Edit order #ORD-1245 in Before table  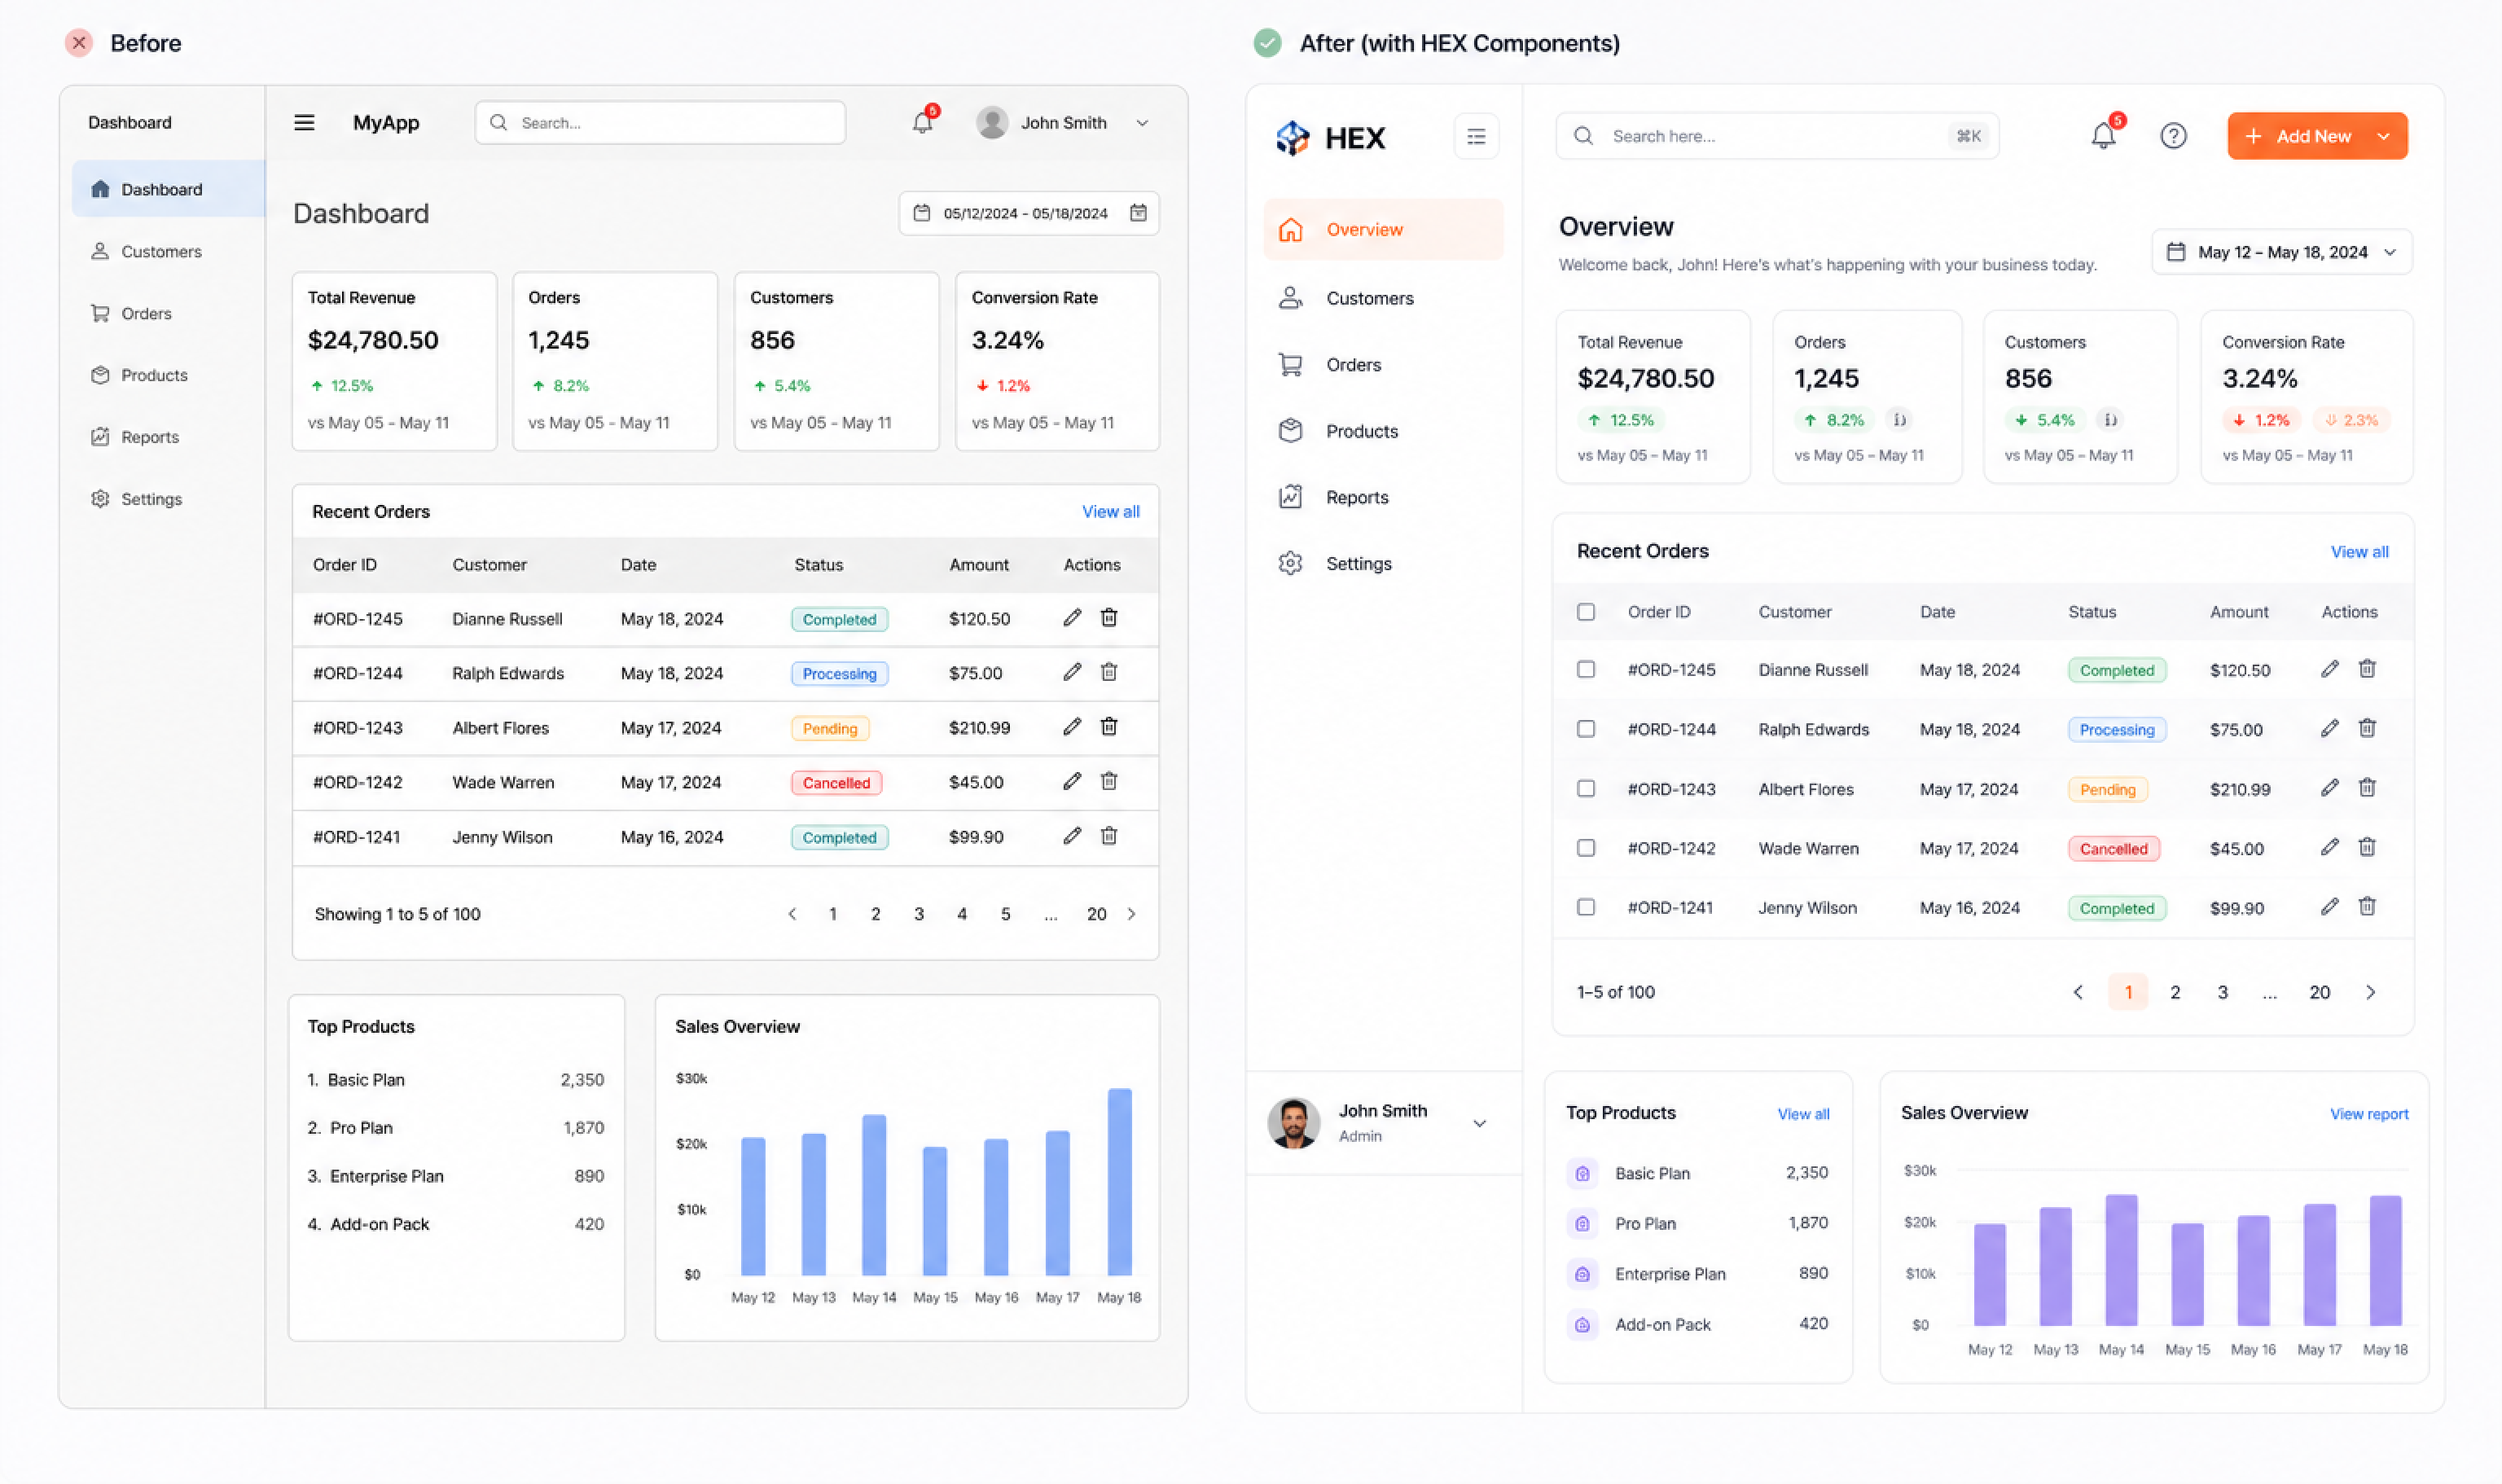[x=1072, y=618]
